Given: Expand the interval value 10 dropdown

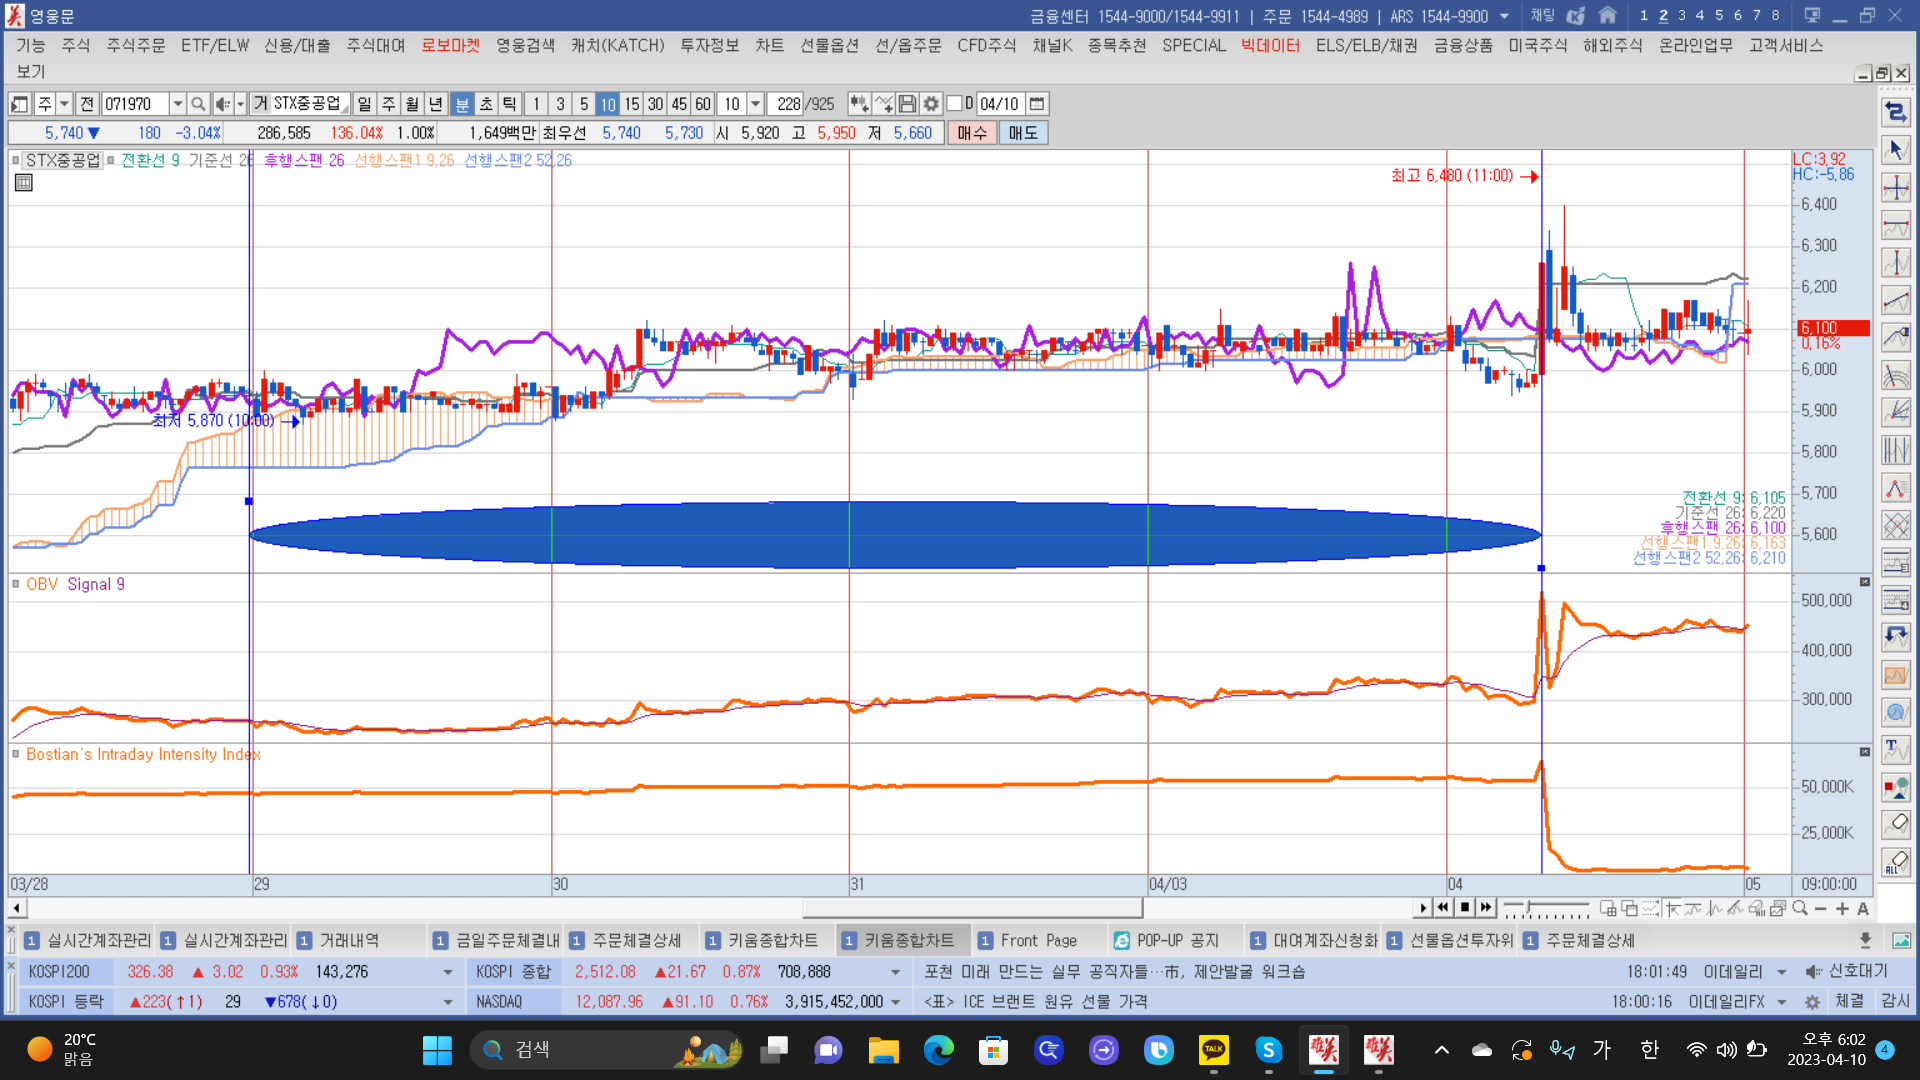Looking at the screenshot, I should pyautogui.click(x=756, y=104).
